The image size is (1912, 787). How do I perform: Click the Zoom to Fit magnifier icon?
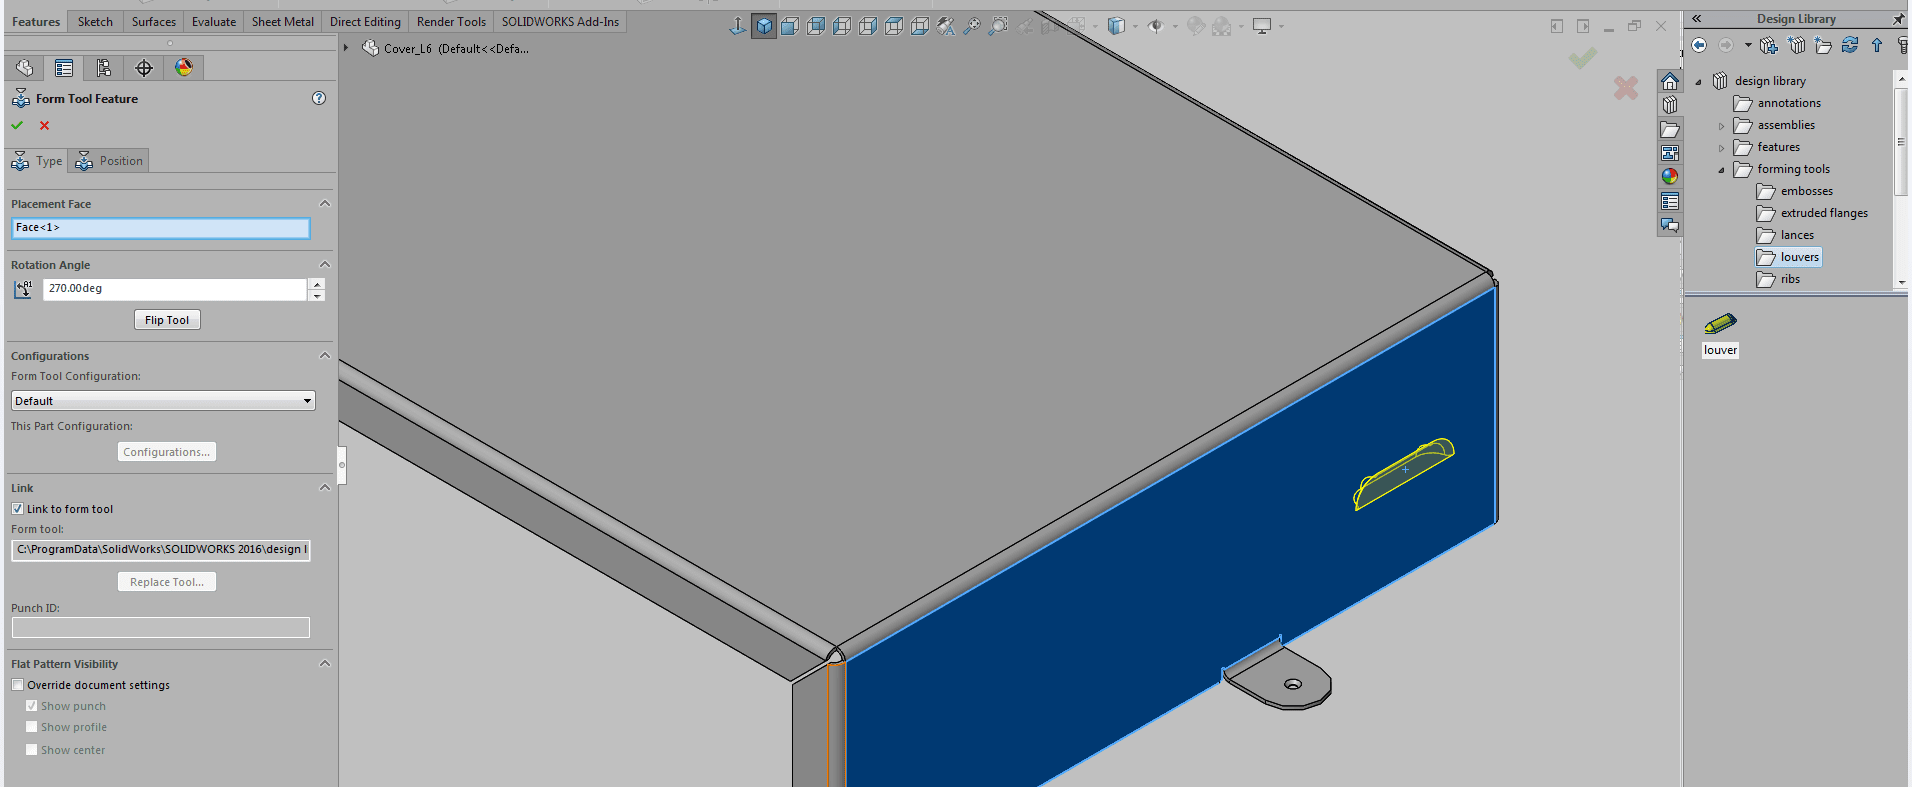[971, 27]
